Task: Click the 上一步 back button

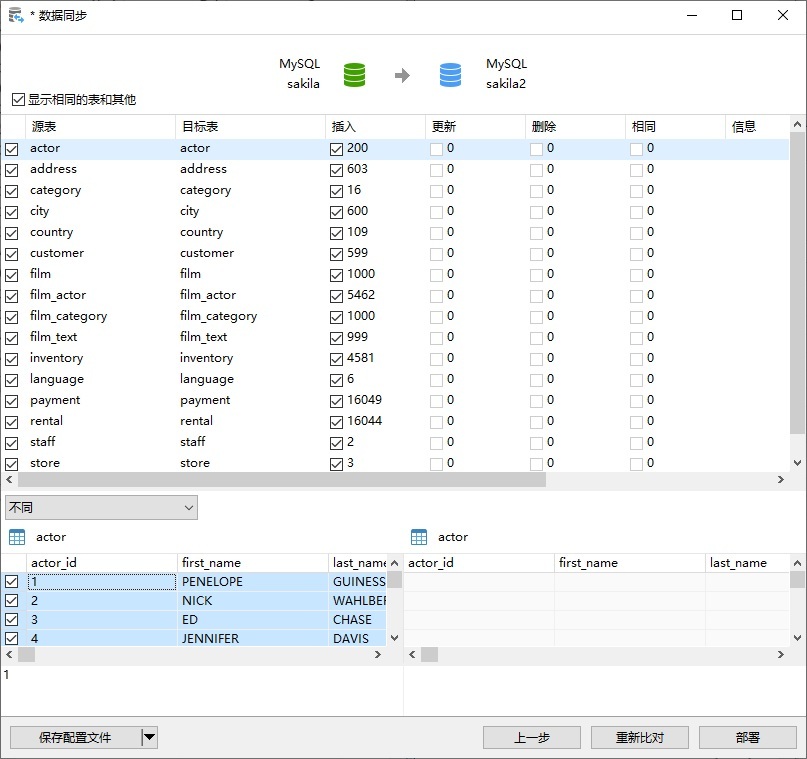Action: coord(532,737)
